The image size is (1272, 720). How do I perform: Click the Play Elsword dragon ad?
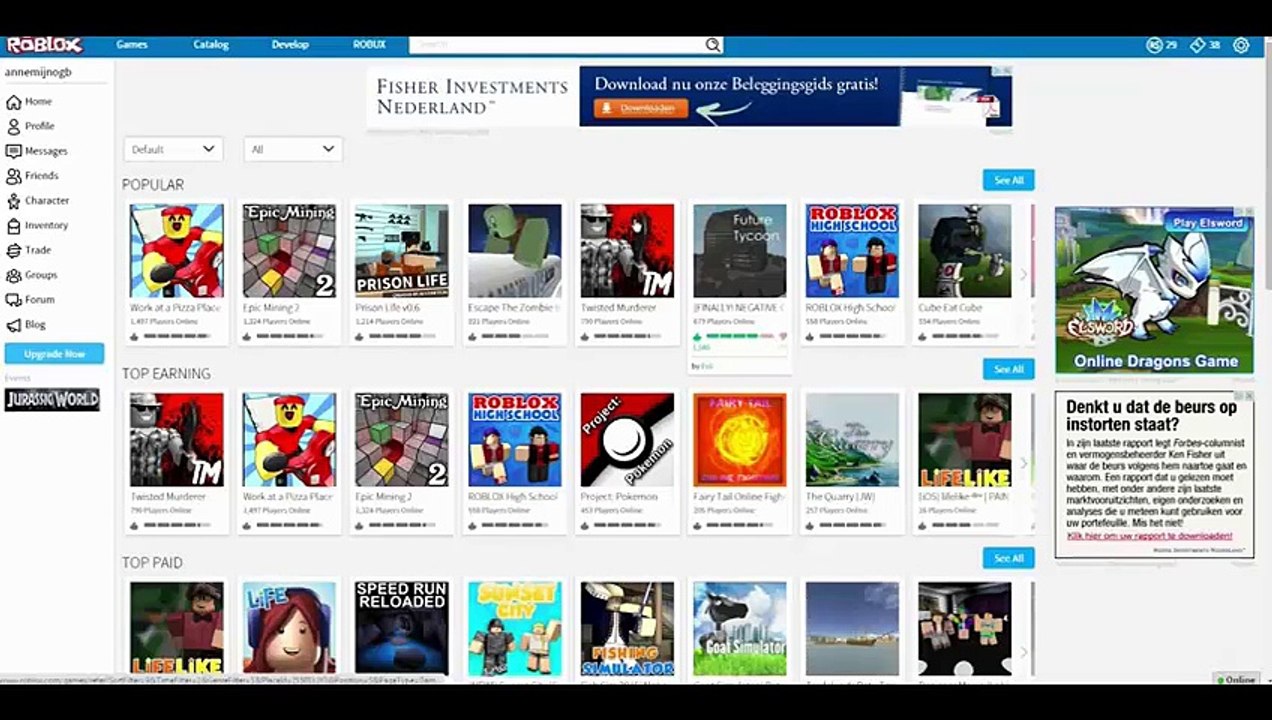(1154, 291)
